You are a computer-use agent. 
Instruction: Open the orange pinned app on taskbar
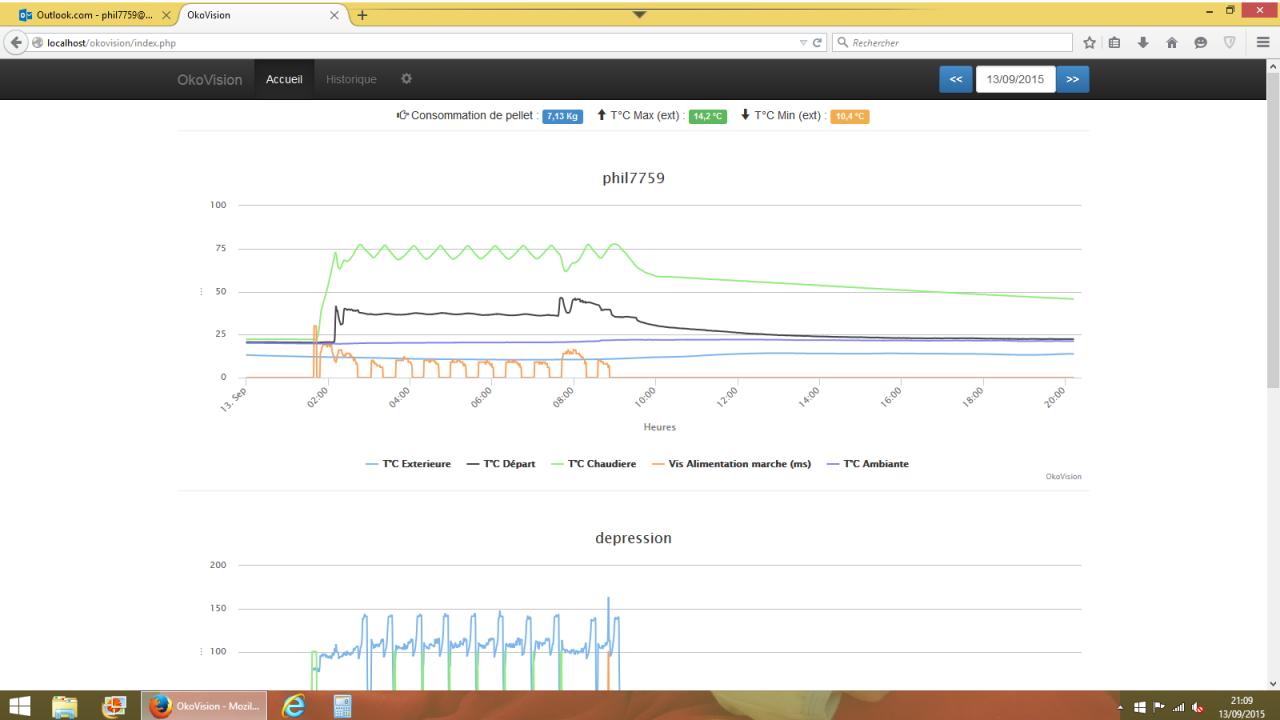click(115, 706)
